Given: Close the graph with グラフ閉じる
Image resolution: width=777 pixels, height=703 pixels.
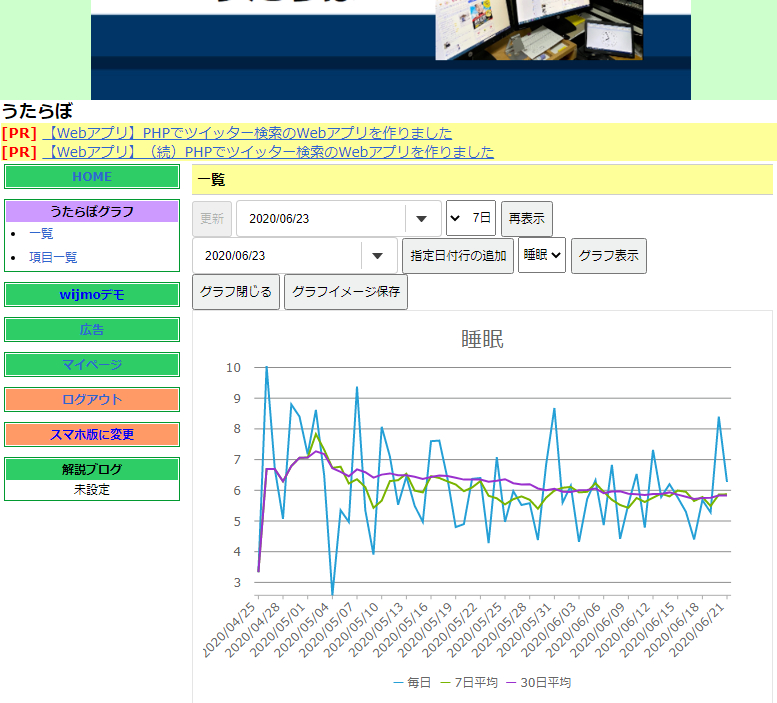Looking at the screenshot, I should click(236, 292).
